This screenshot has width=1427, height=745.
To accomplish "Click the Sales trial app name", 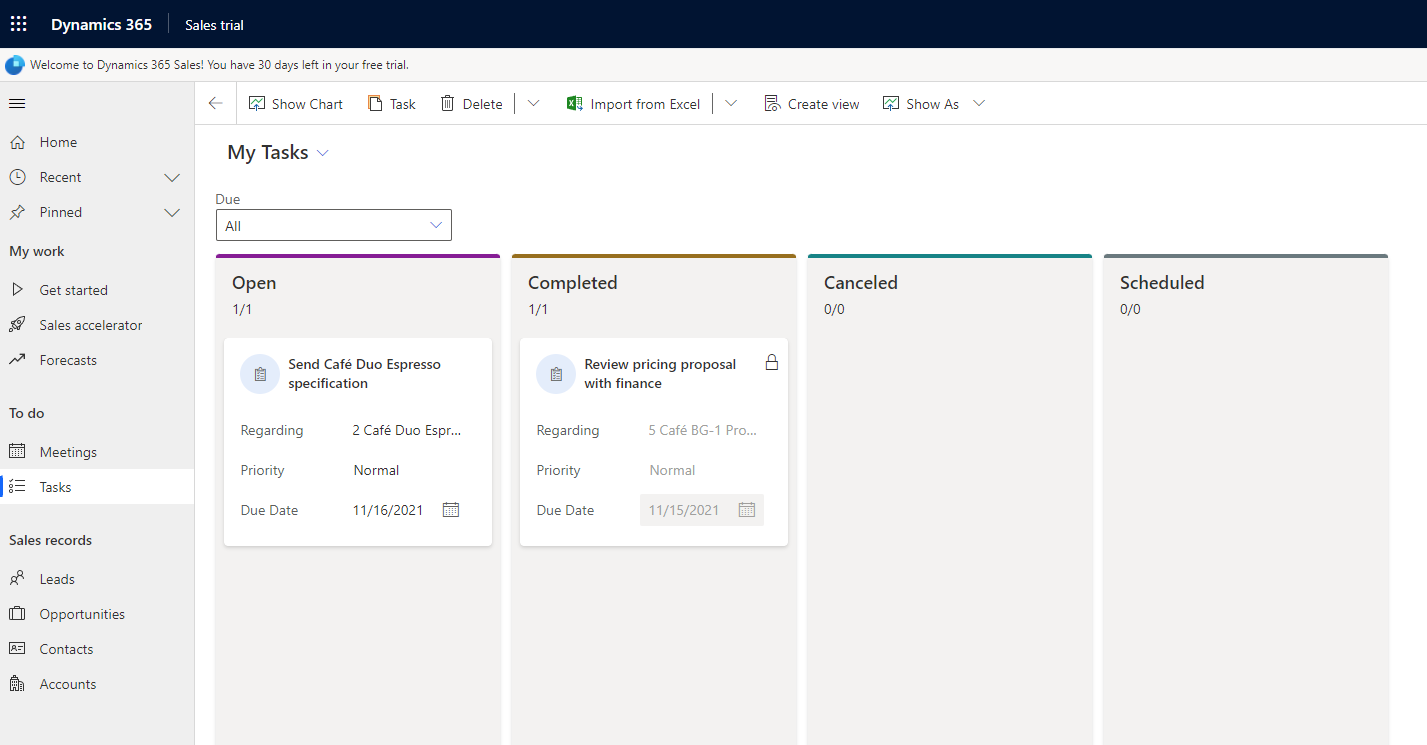I will pos(214,24).
